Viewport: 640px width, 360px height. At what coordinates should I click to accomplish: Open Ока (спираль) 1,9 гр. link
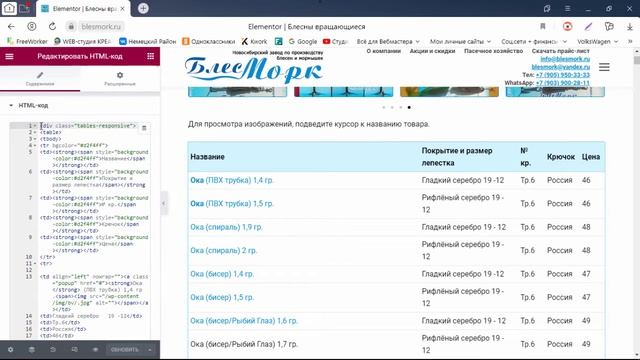pyautogui.click(x=226, y=227)
